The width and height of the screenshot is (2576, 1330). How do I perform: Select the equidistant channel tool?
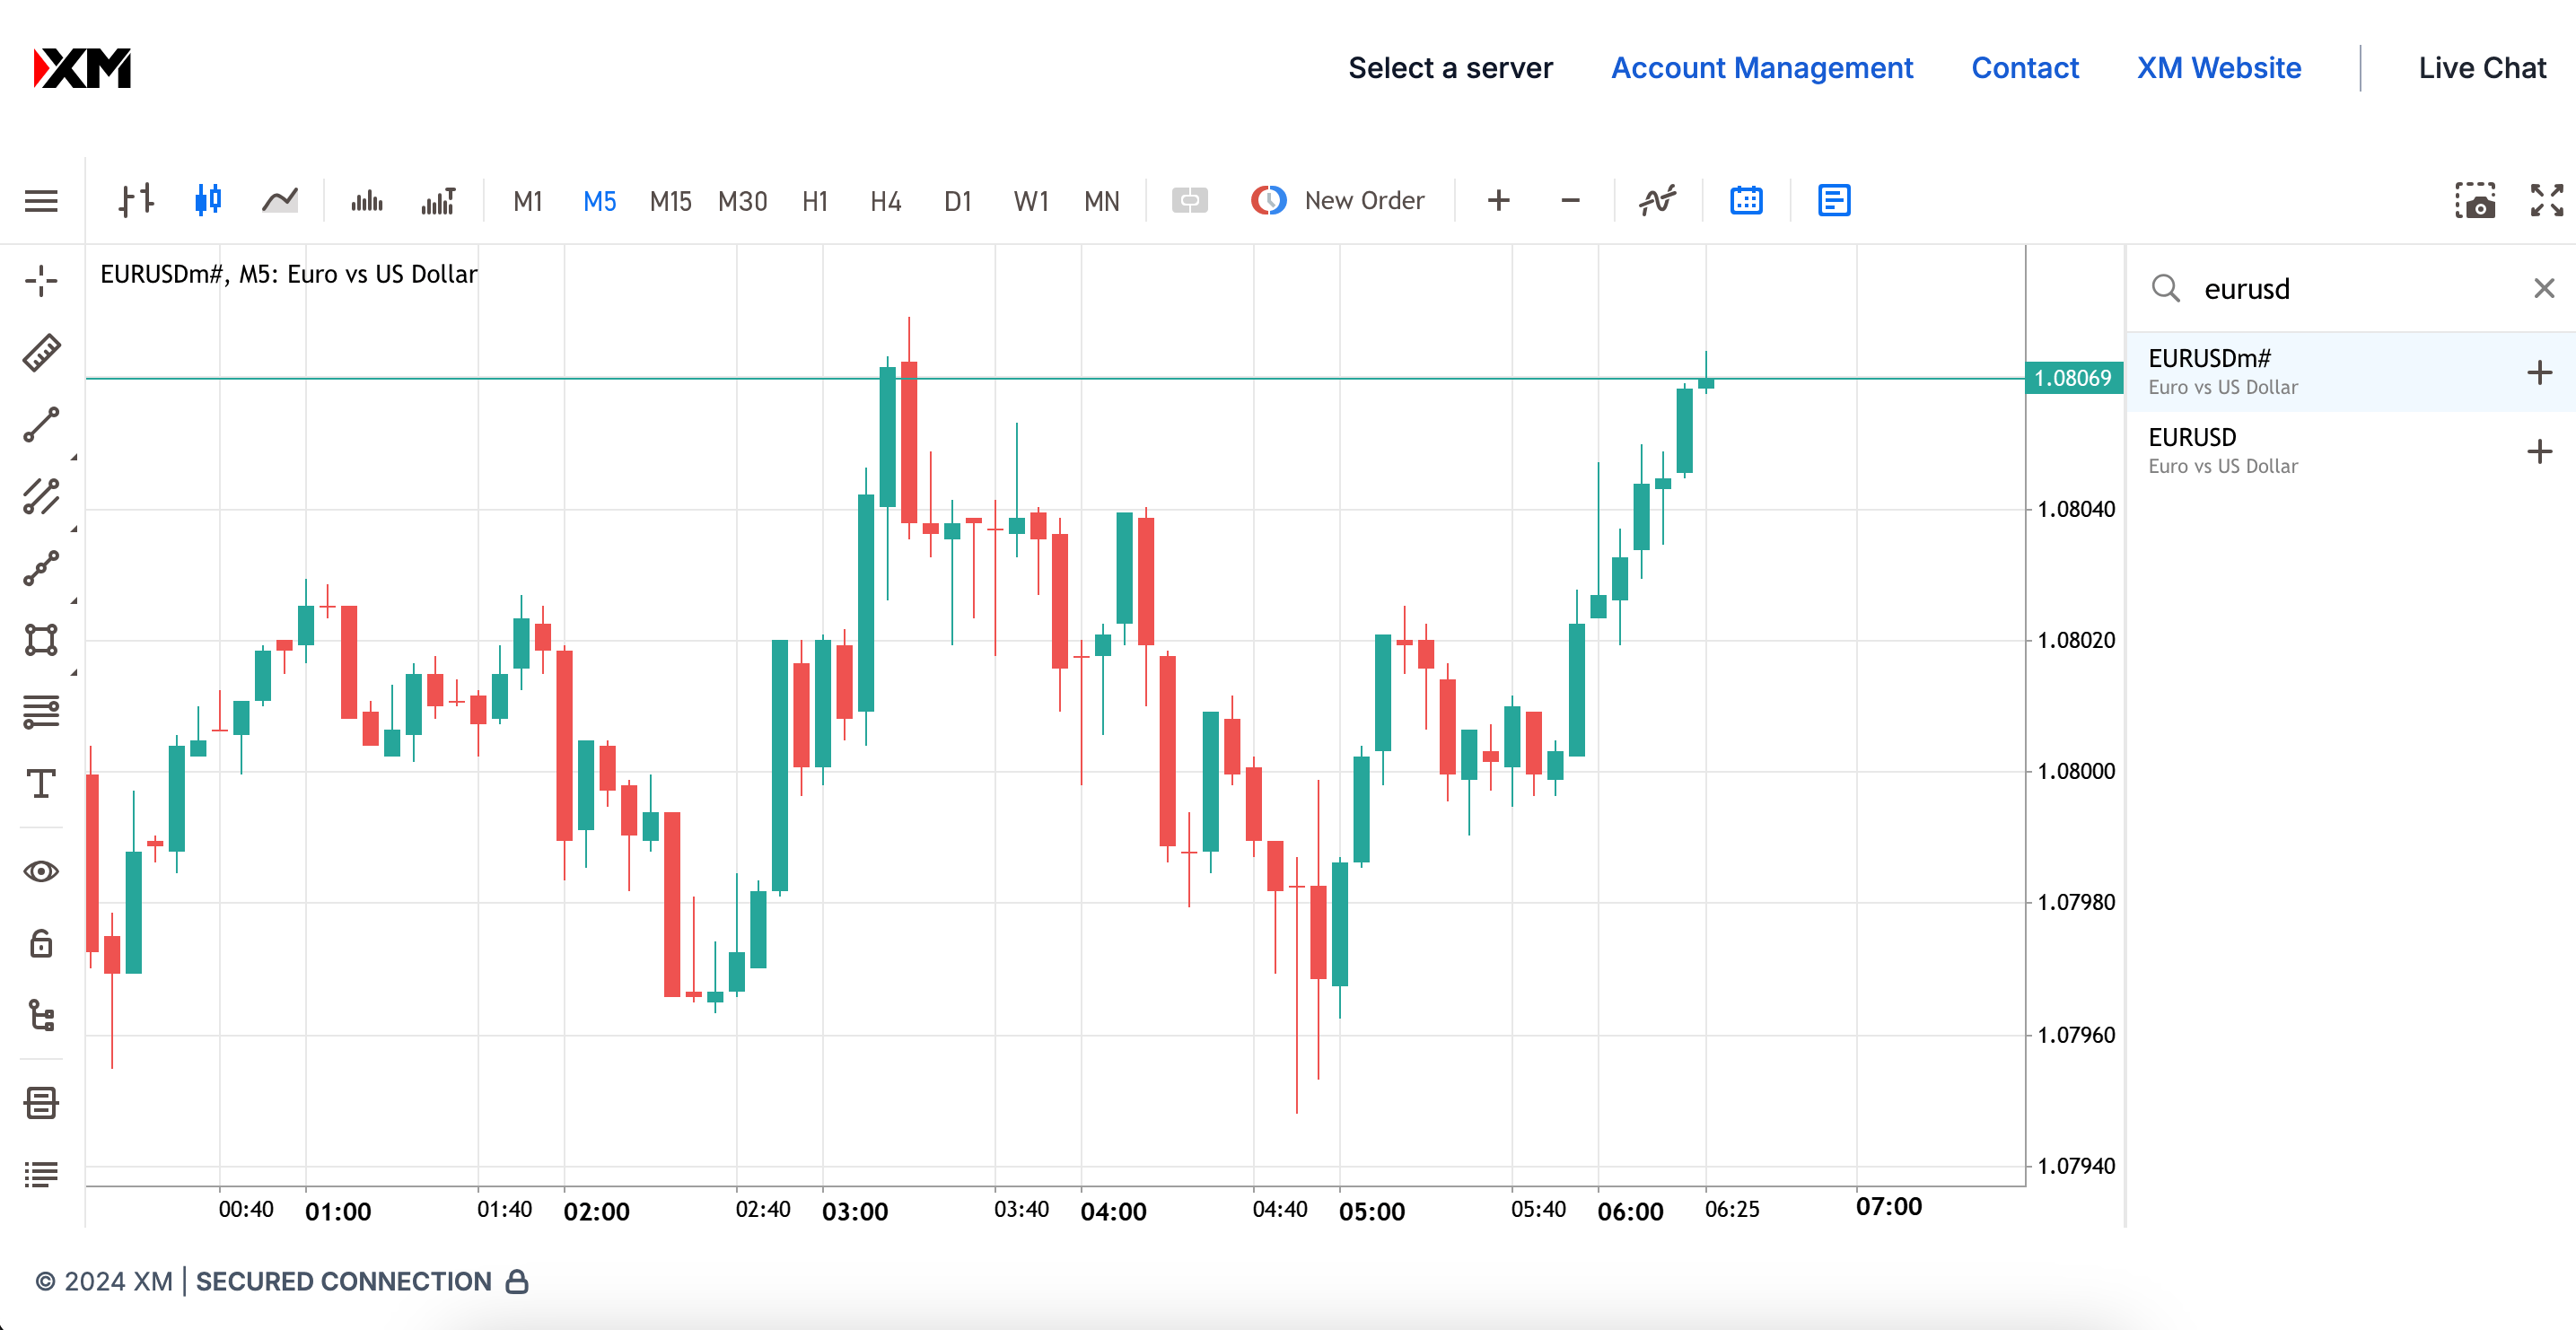point(41,496)
